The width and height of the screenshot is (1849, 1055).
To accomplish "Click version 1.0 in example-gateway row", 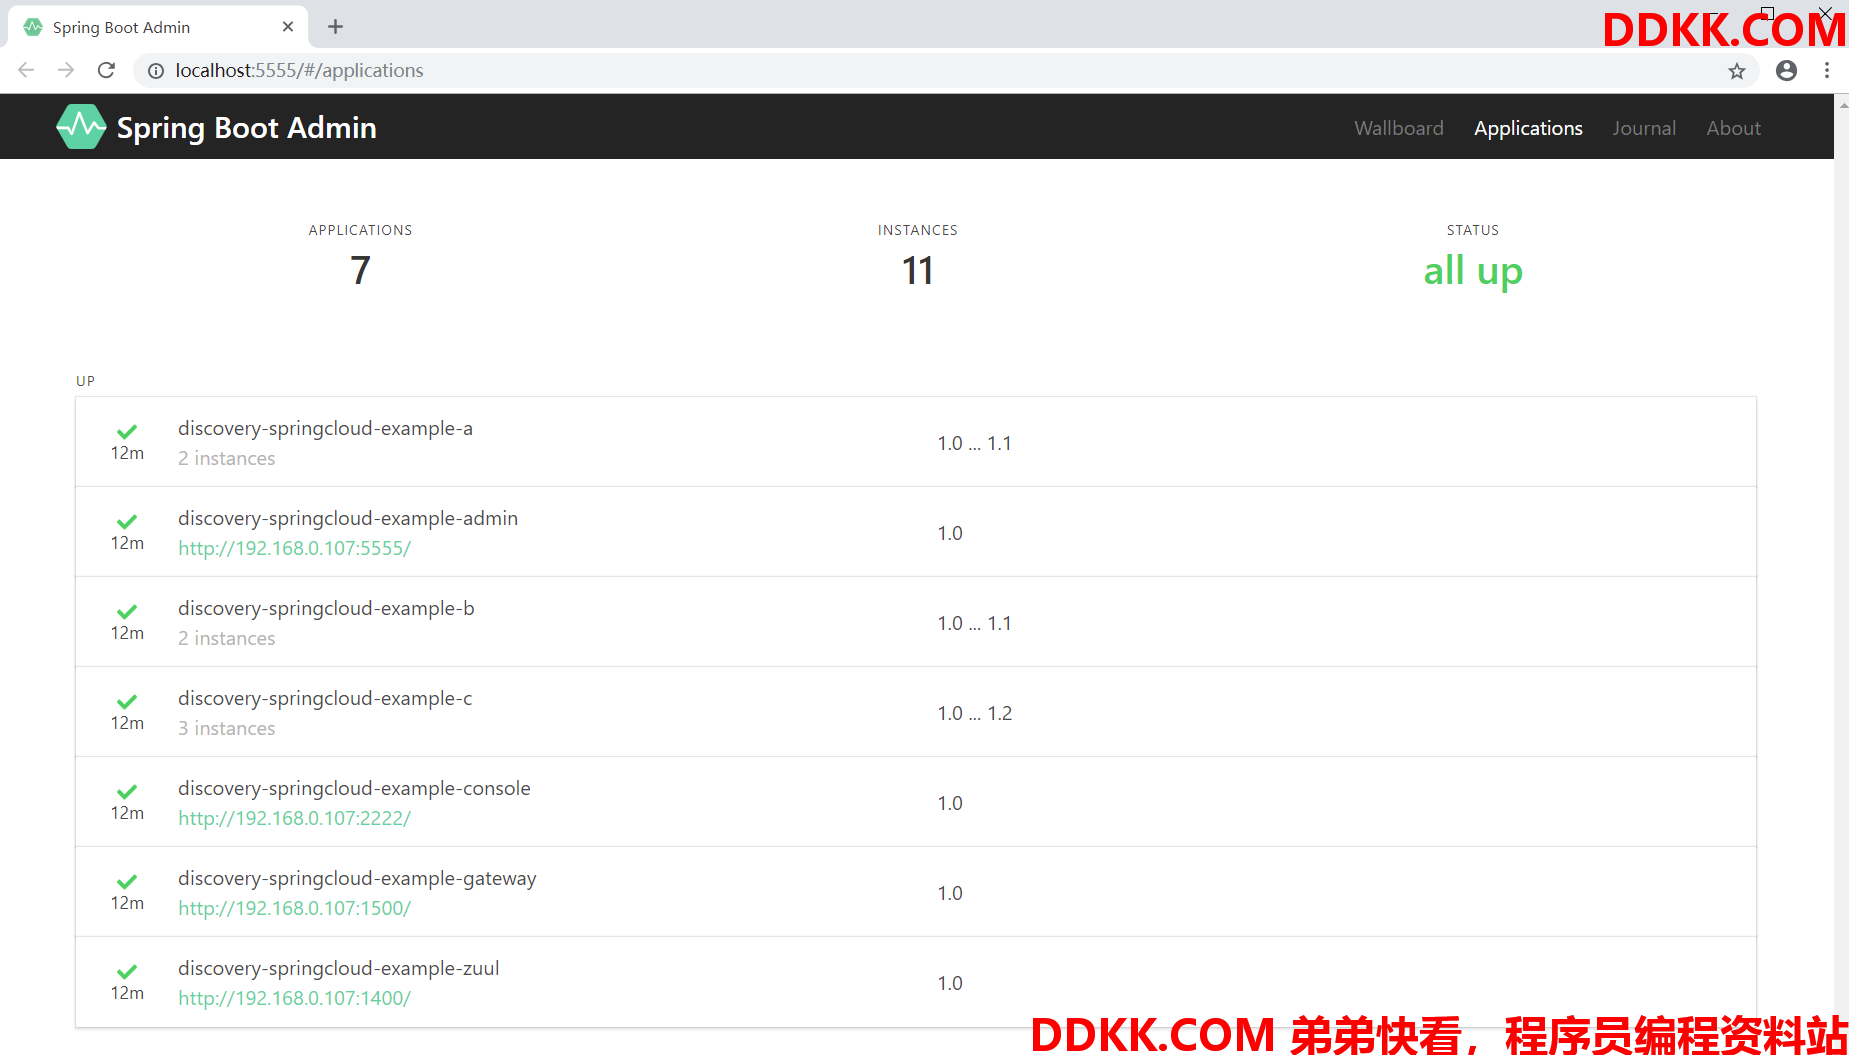I will 950,893.
